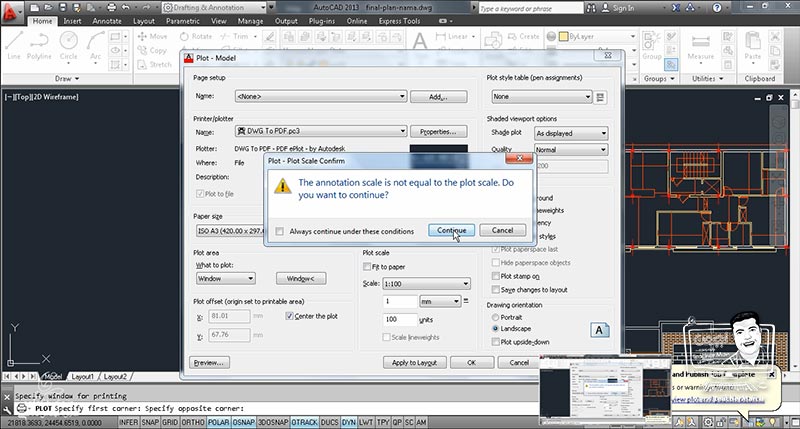
Task: Click Apply to Layout button
Action: [x=414, y=363]
